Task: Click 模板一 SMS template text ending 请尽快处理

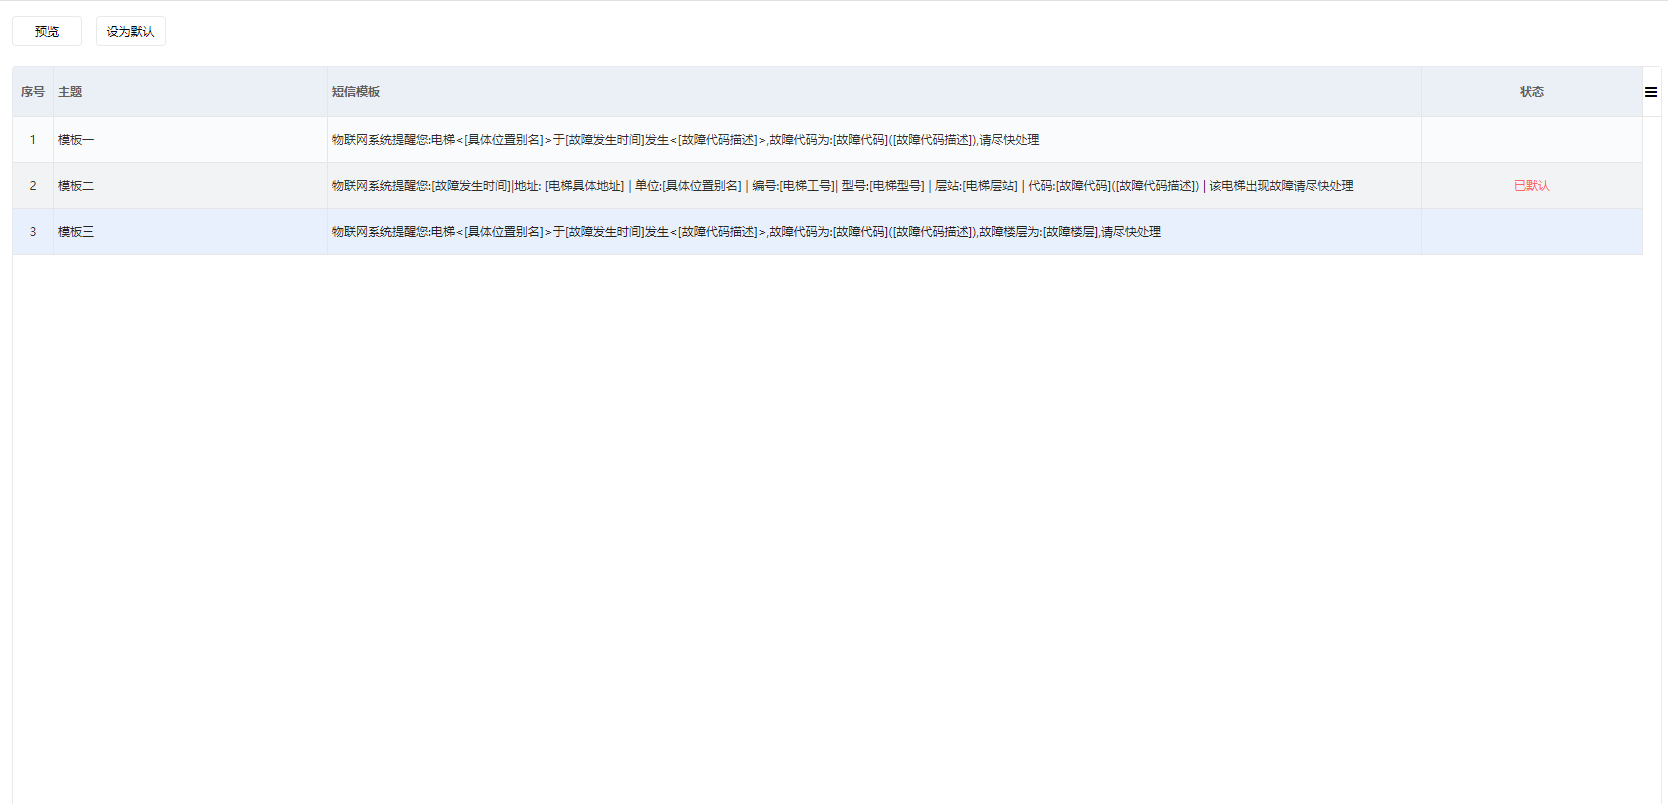Action: (685, 140)
